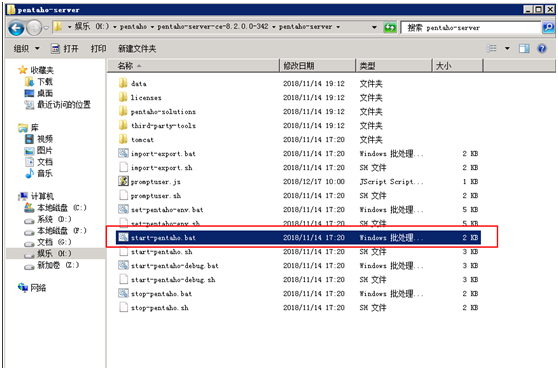Click 娱乐 (H:) in address breadcrumb

coord(92,27)
